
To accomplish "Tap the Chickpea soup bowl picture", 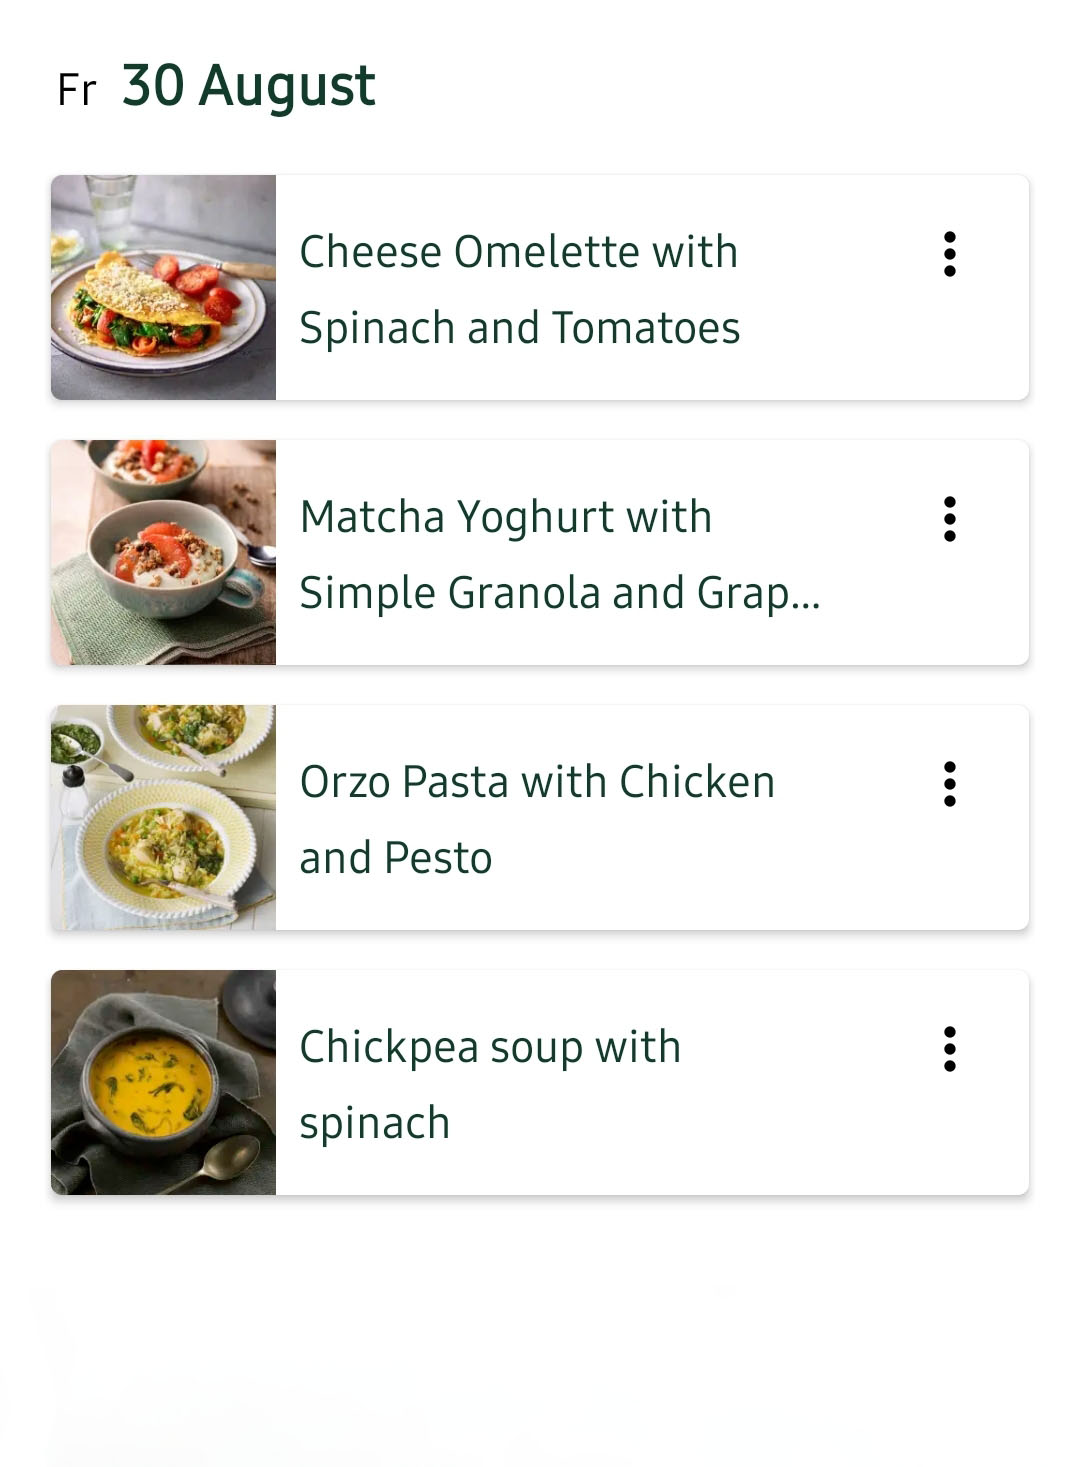I will (163, 1083).
